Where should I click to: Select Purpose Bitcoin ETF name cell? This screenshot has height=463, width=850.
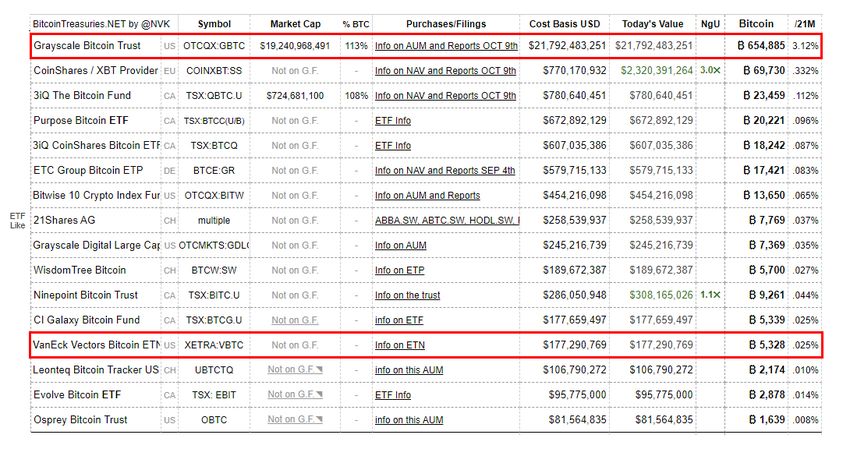(81, 121)
